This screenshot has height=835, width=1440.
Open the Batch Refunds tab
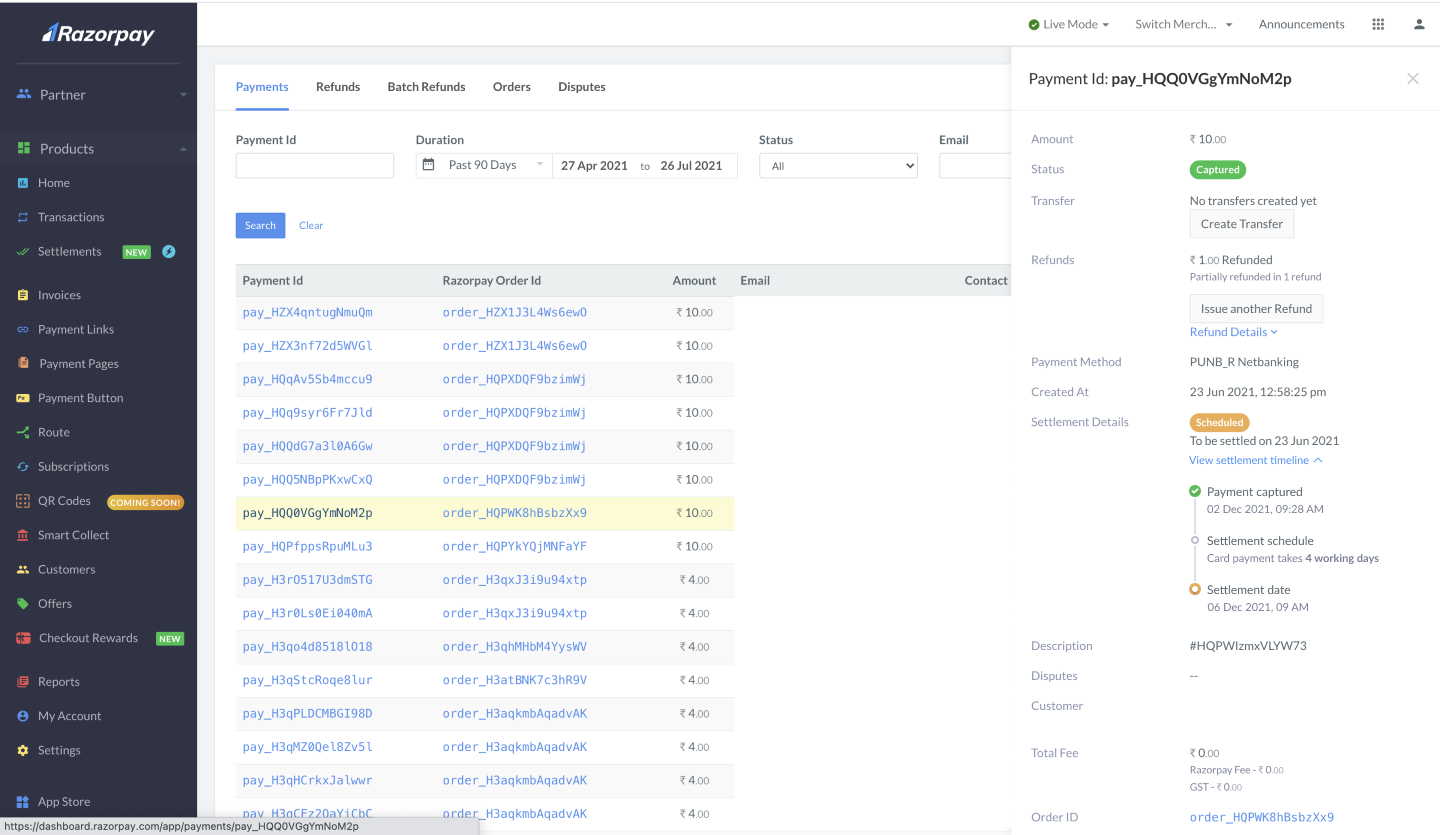pos(426,87)
